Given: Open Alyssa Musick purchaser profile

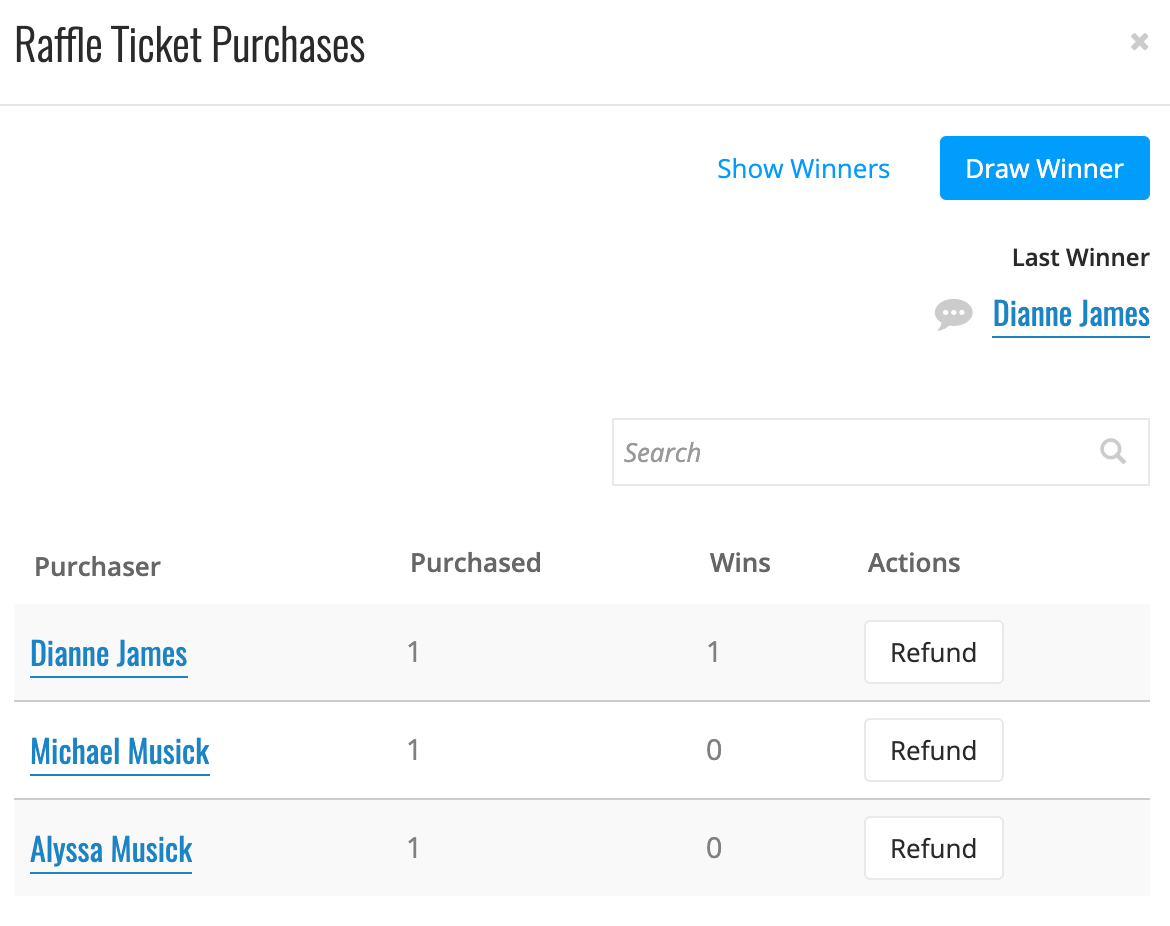Looking at the screenshot, I should pos(111,851).
